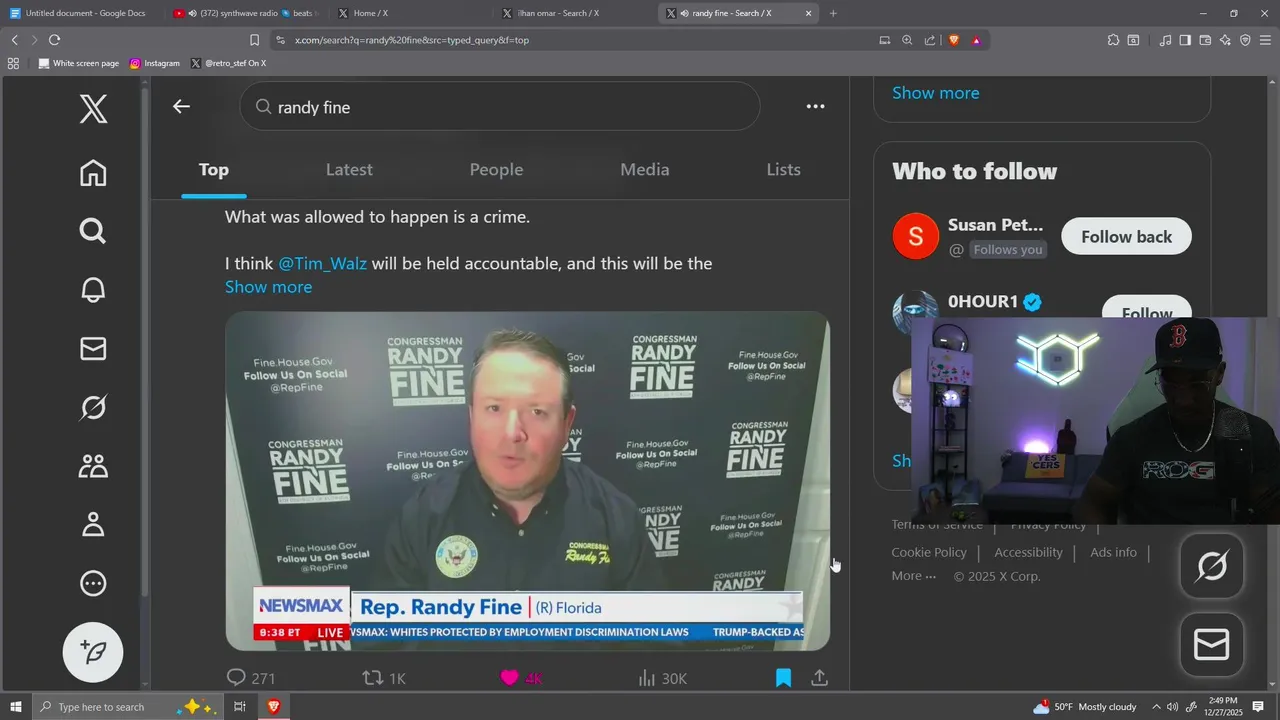Go to X home via house icon

(93, 173)
